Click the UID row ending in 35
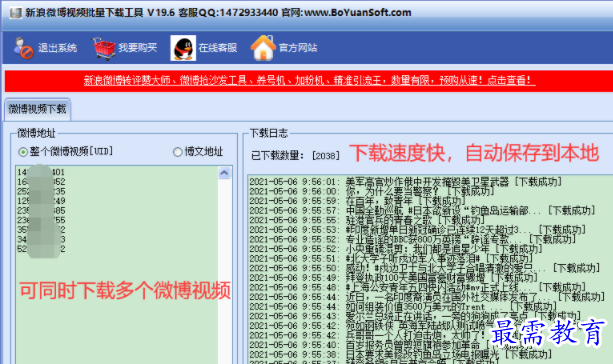The image size is (613, 364). 41,191
